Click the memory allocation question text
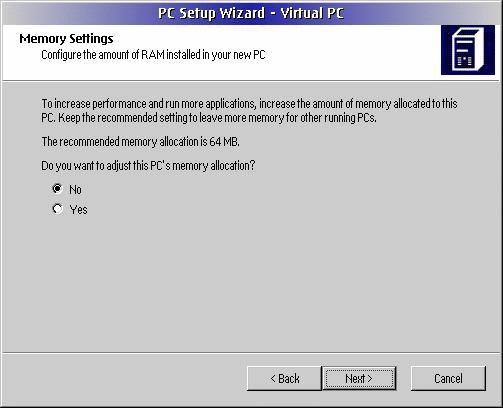Image resolution: width=503 pixels, height=408 pixels. point(148,166)
